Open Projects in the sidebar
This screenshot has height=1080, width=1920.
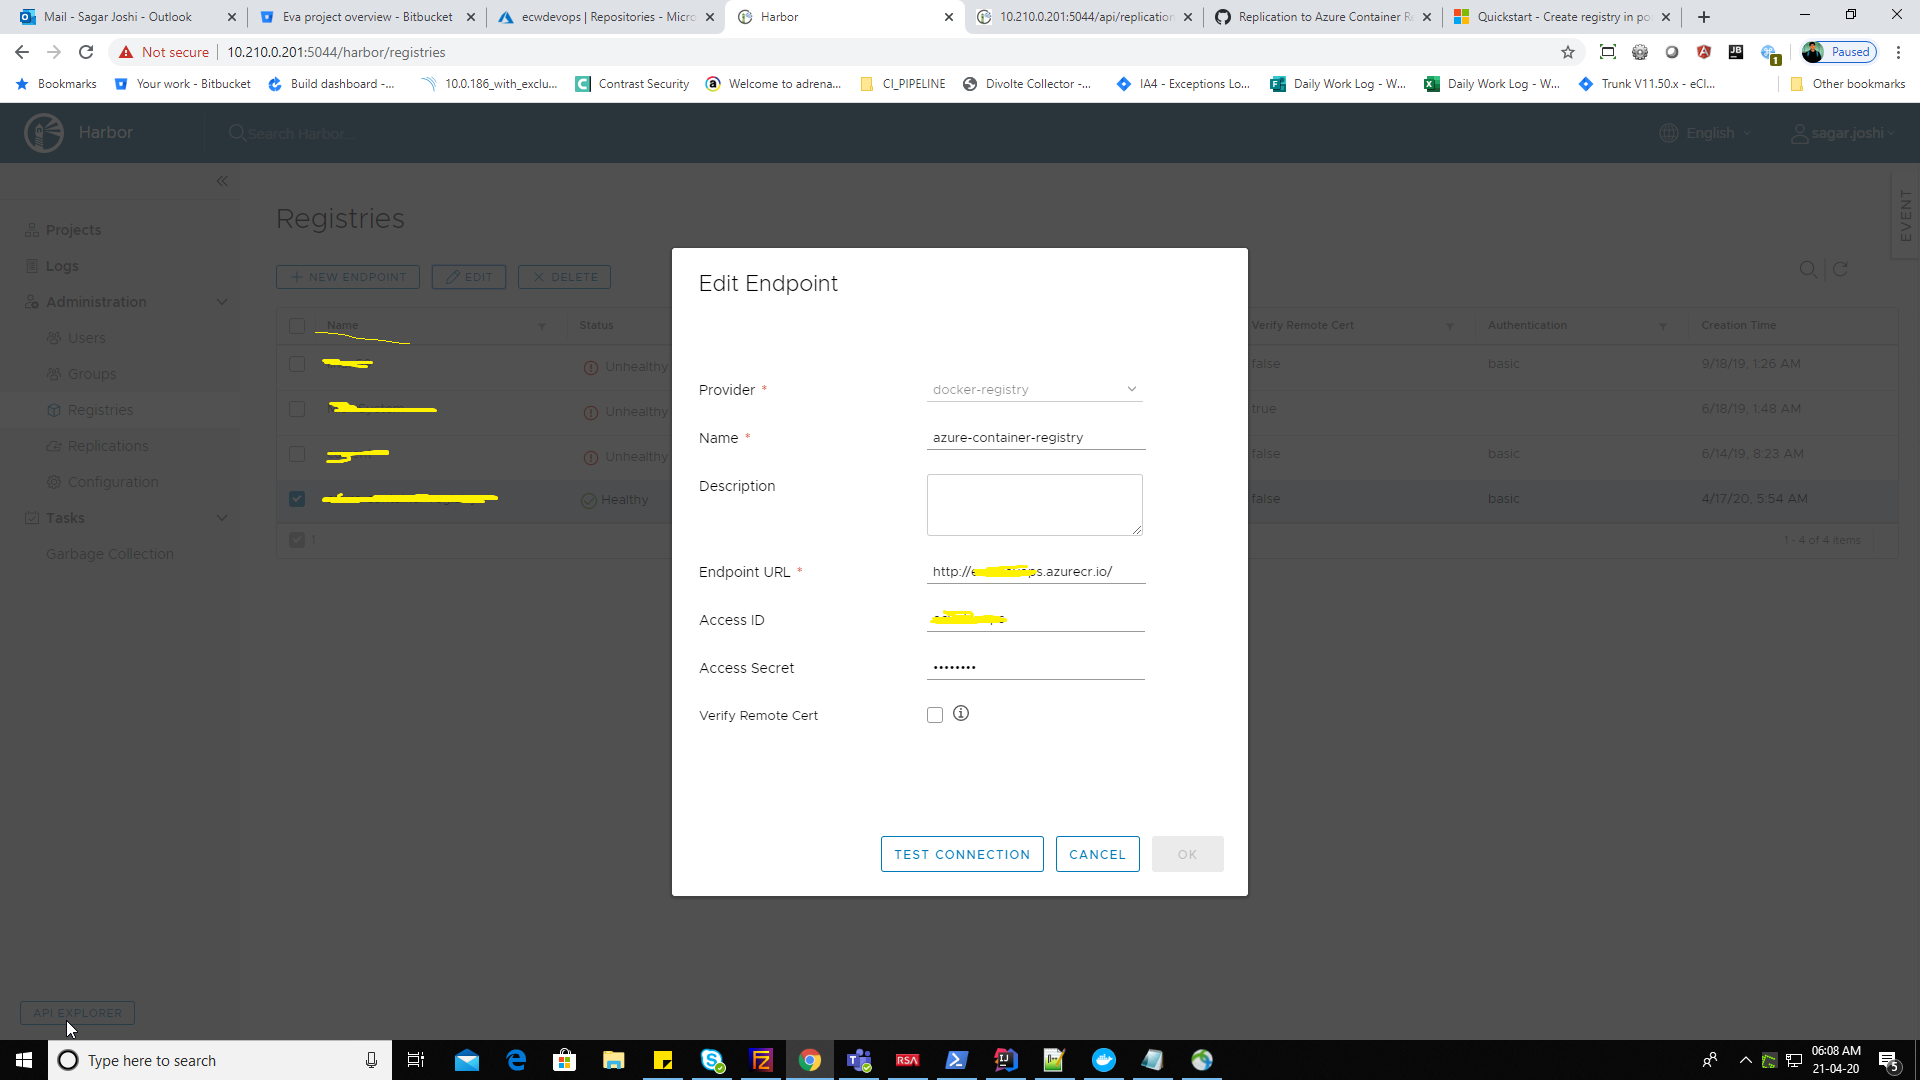74,230
